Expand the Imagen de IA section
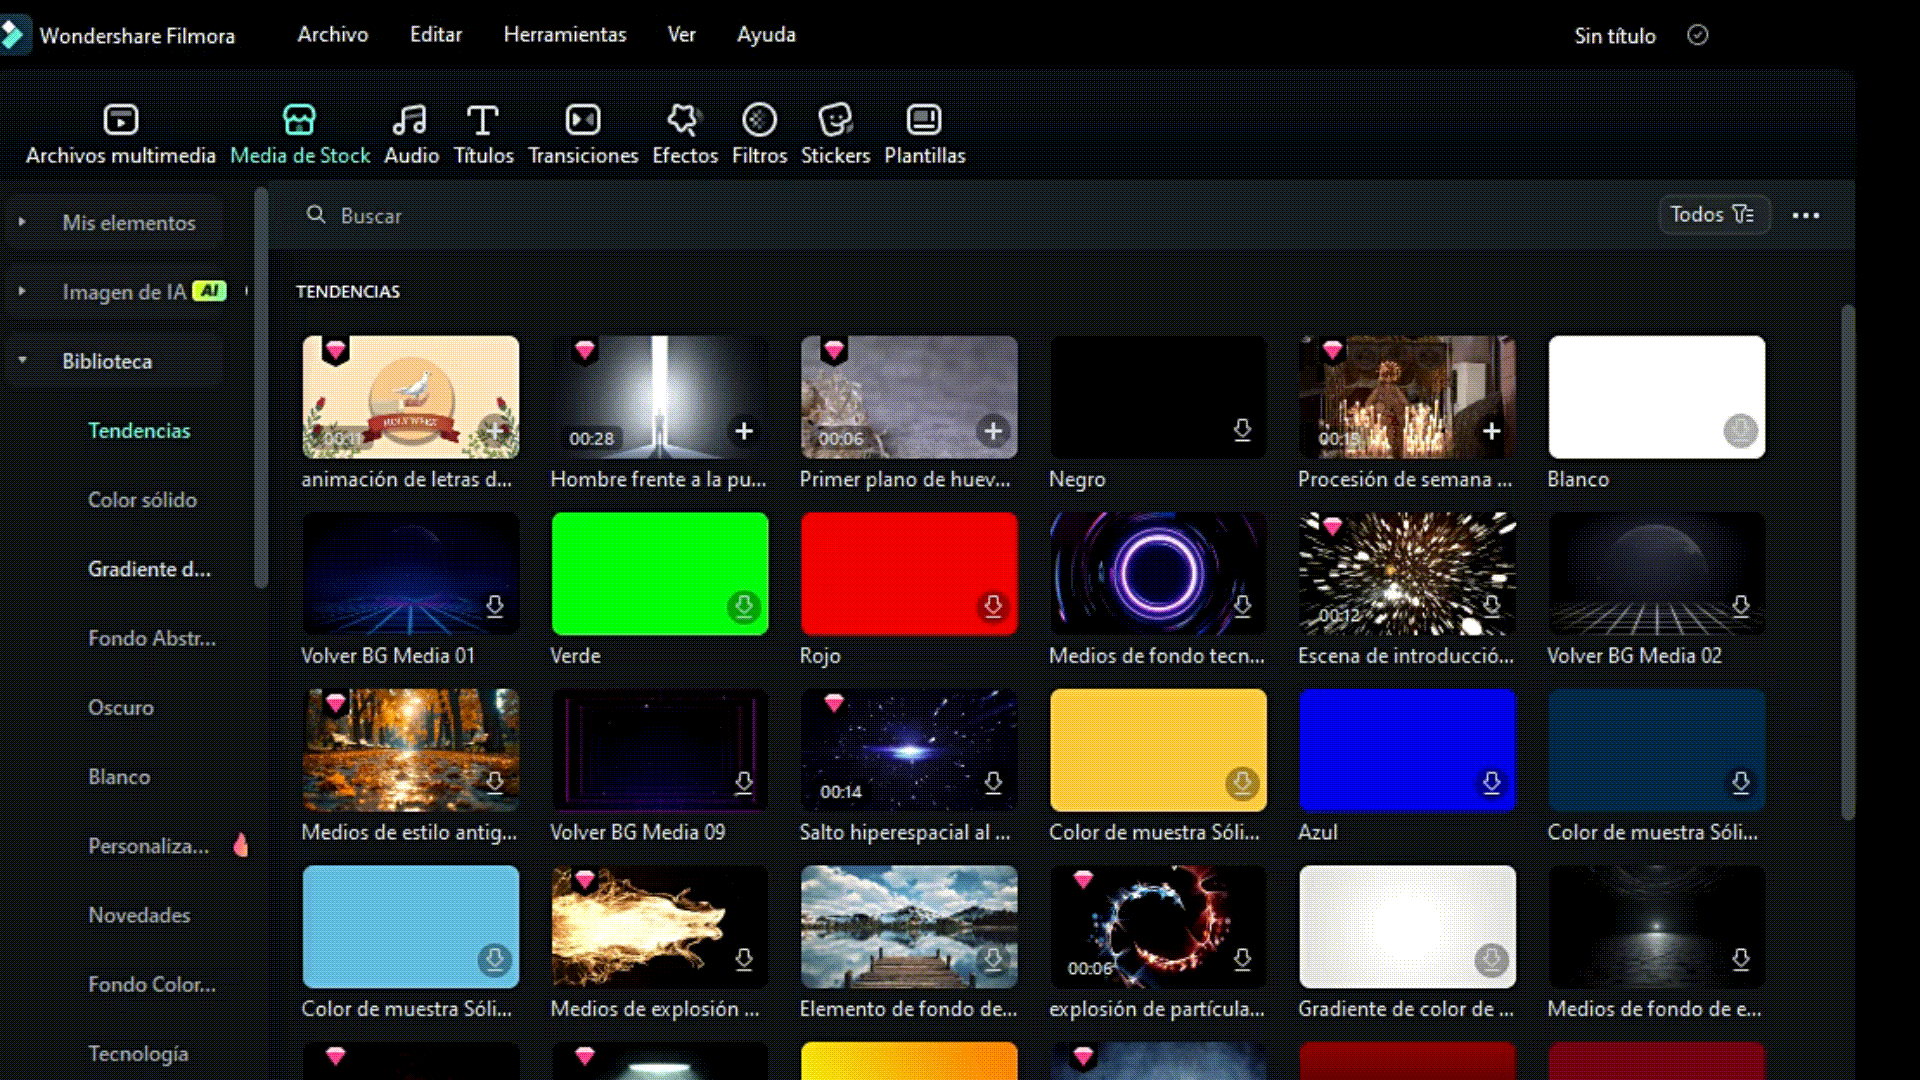 [x=22, y=291]
